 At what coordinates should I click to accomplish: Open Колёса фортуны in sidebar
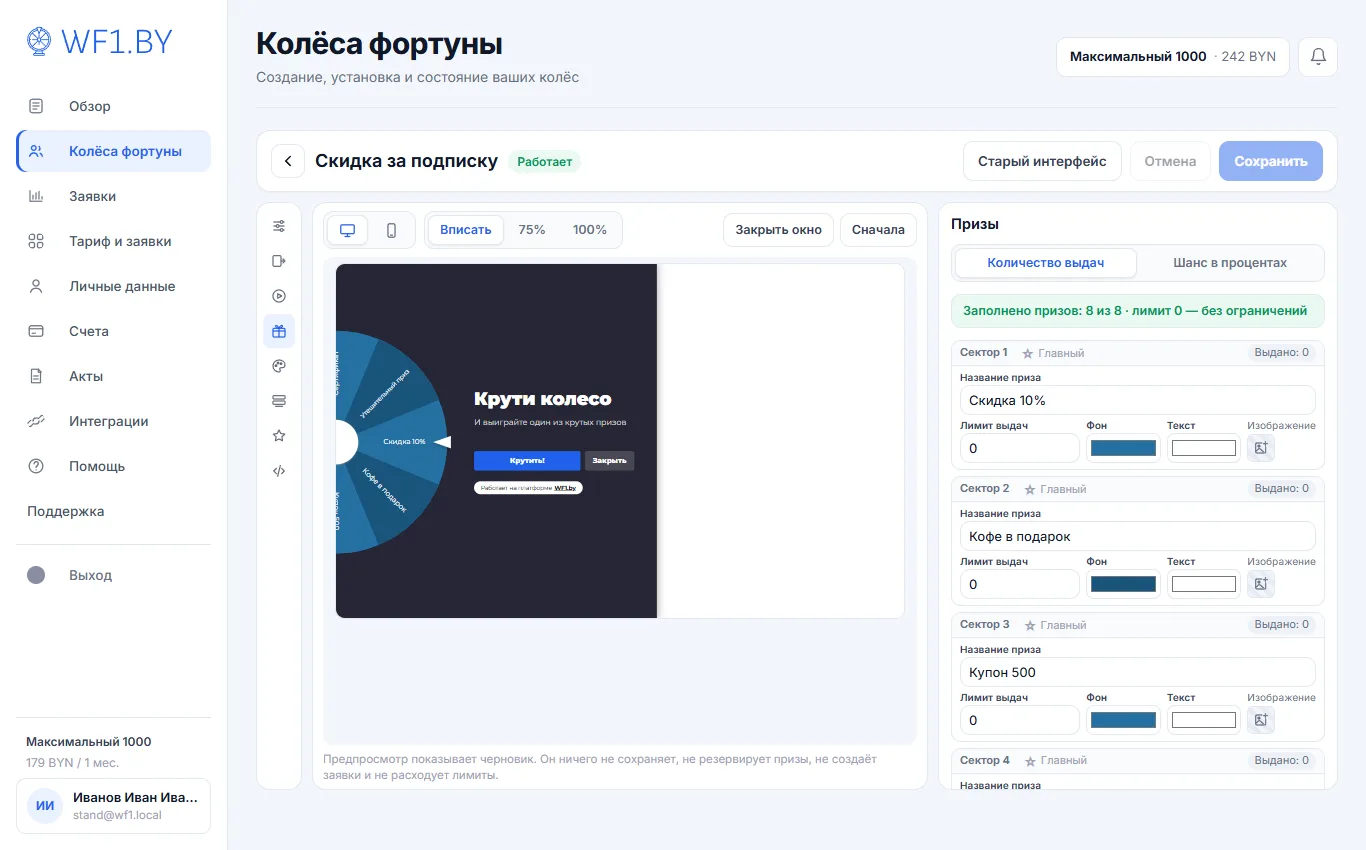pos(114,151)
